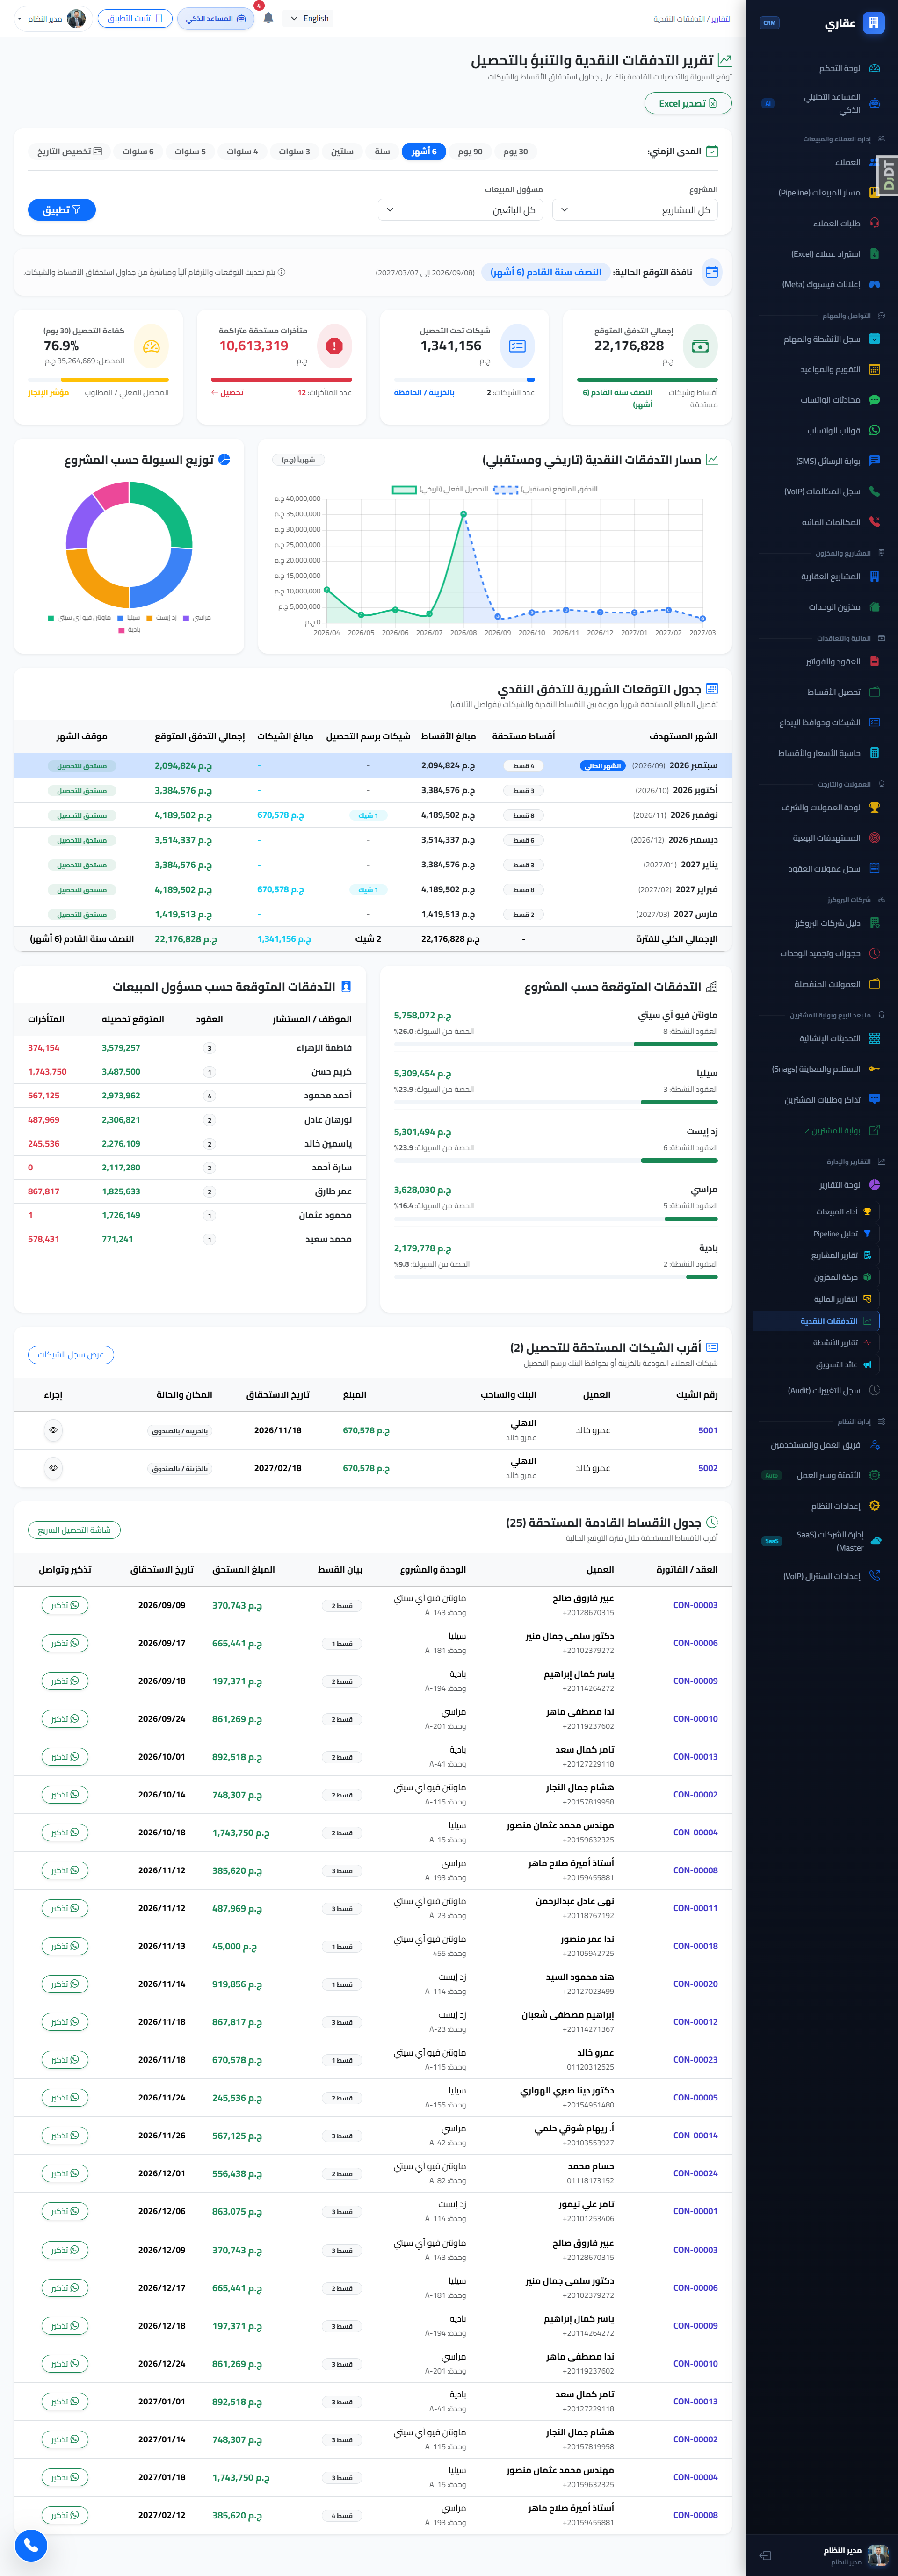The image size is (898, 2576).
Task: Open contract link CON-00006 due 2026/09/17
Action: tap(695, 1643)
